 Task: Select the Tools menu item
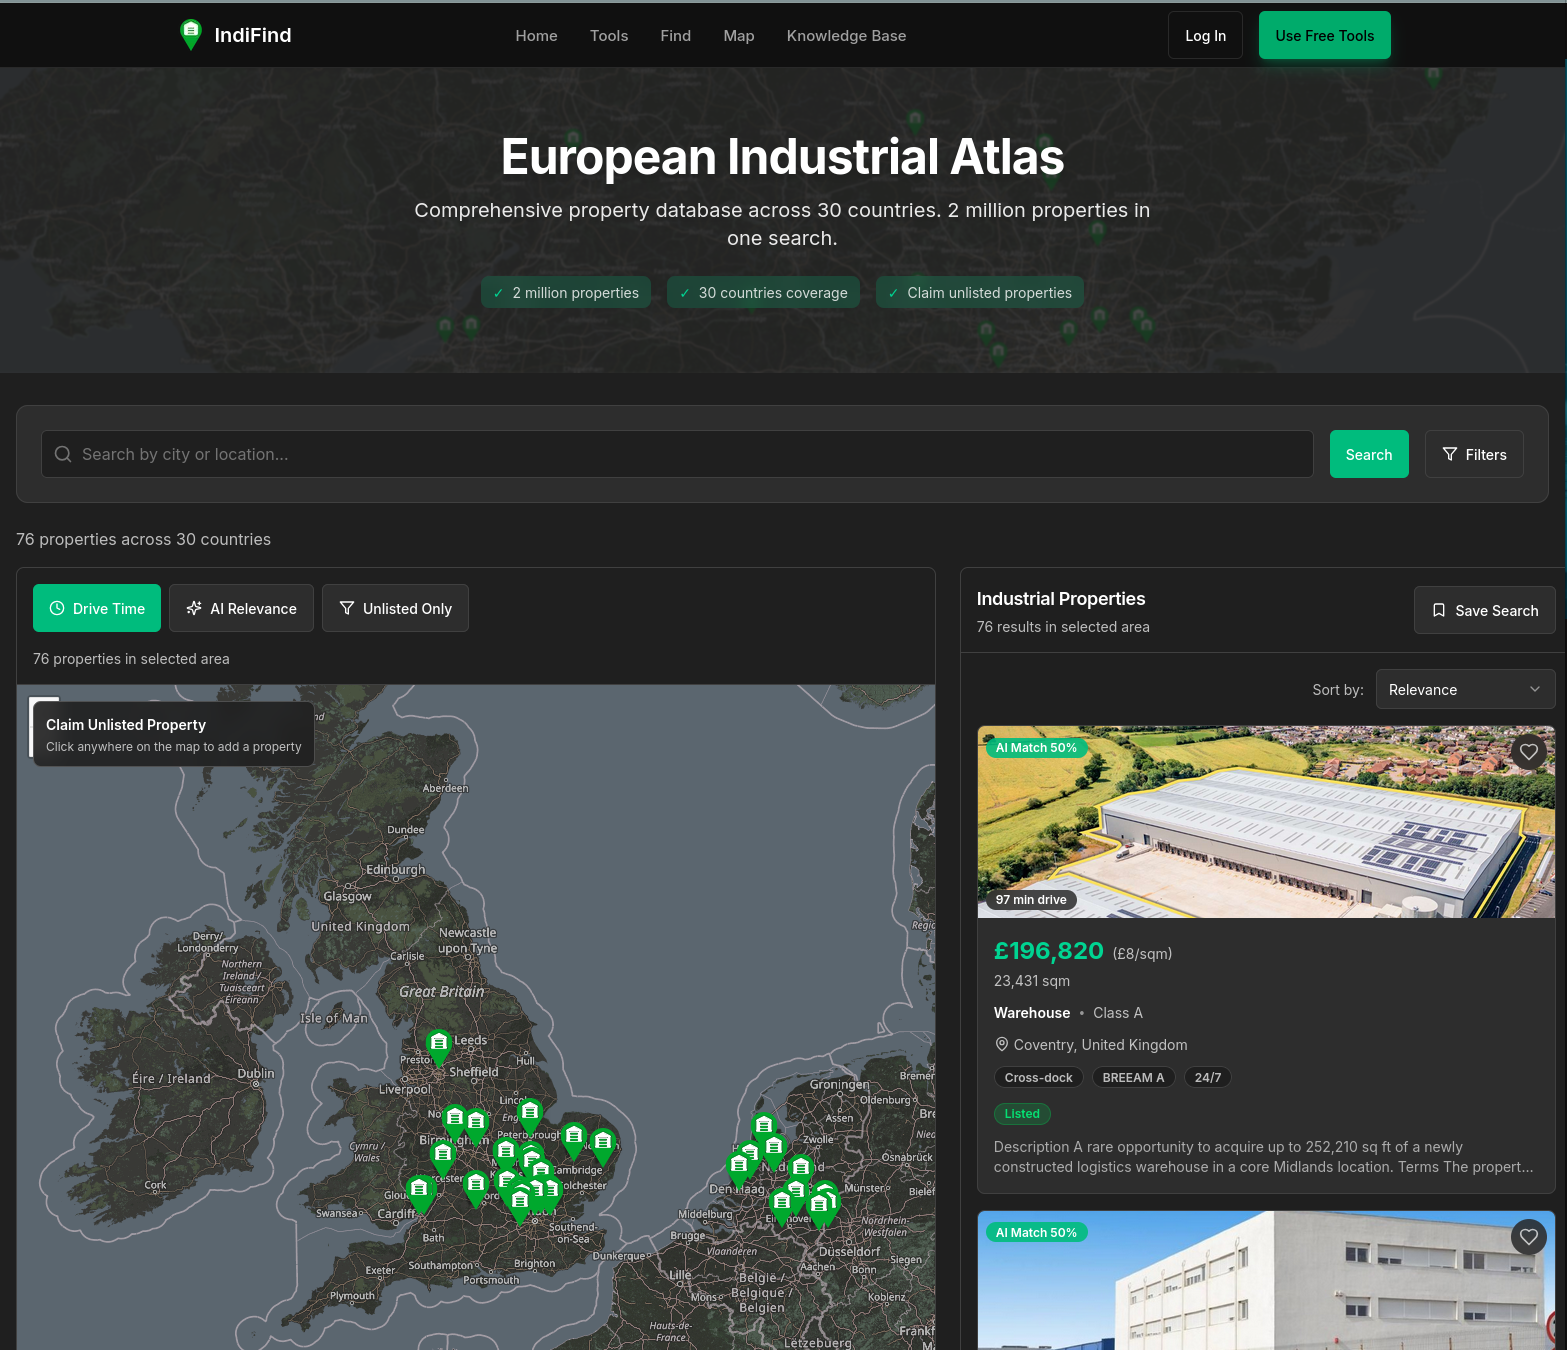pos(609,35)
